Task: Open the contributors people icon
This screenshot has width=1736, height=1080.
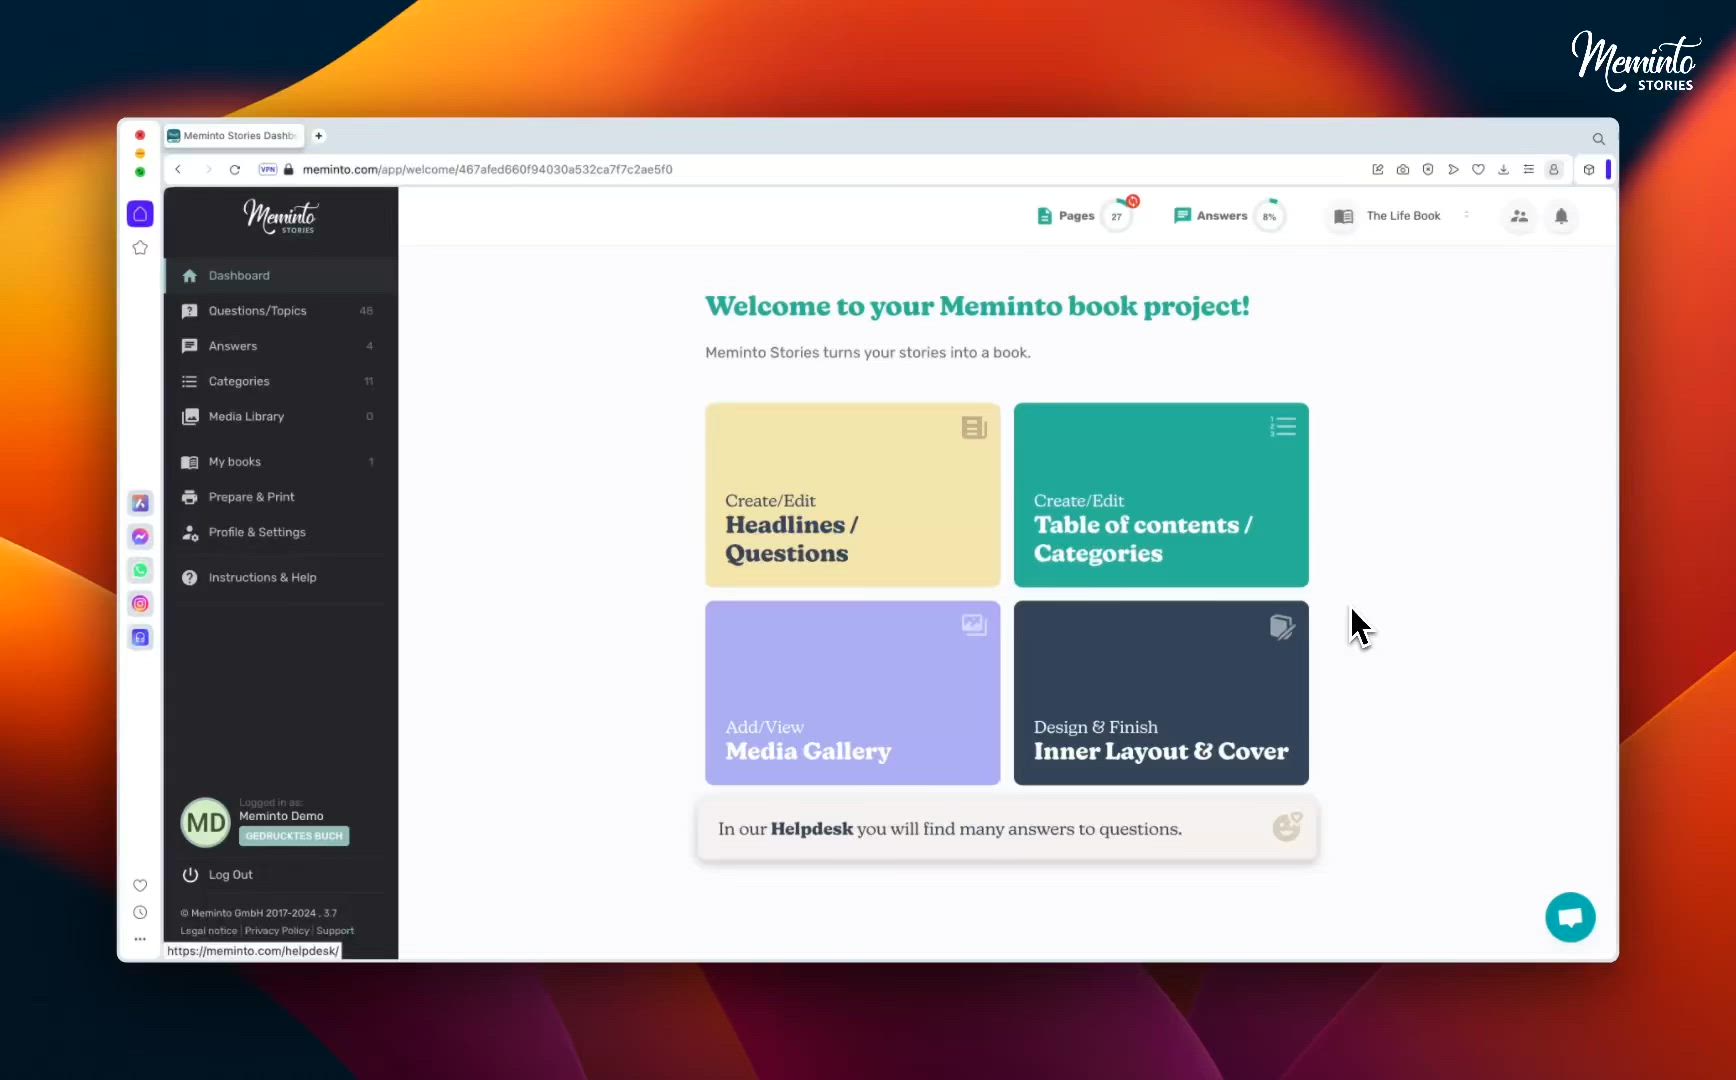Action: coord(1519,216)
